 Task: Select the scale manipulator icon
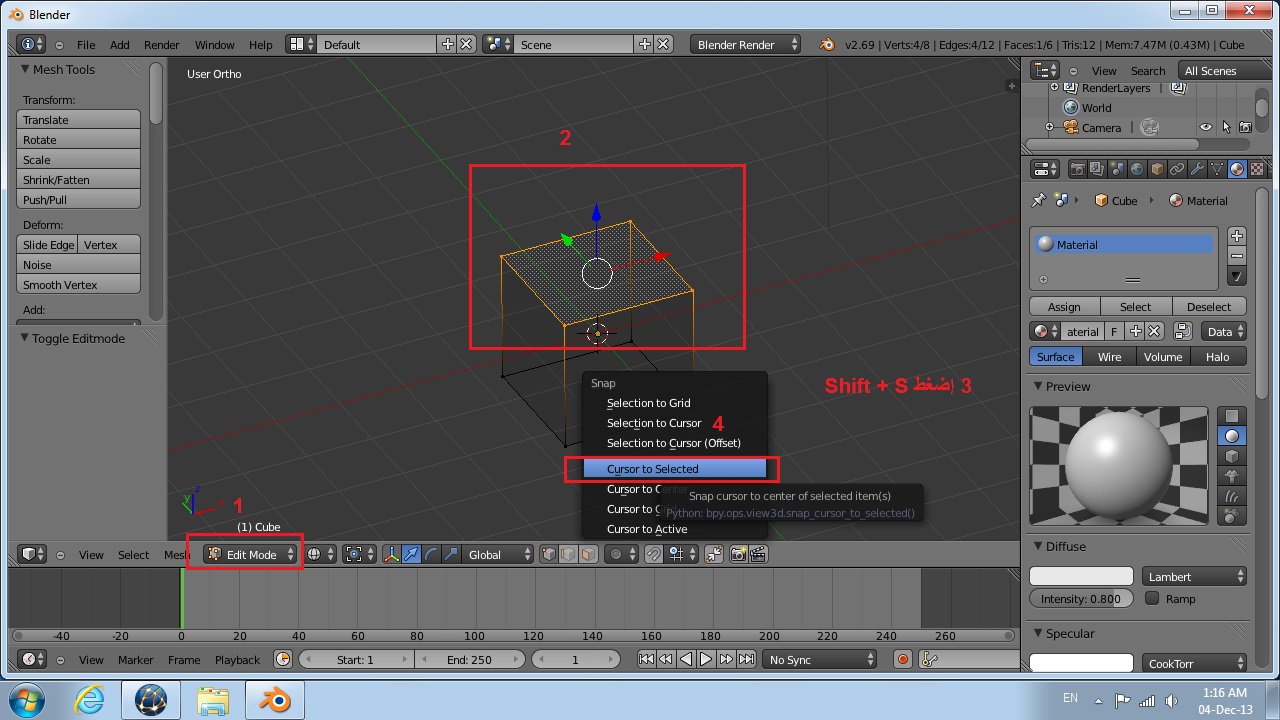tap(451, 554)
